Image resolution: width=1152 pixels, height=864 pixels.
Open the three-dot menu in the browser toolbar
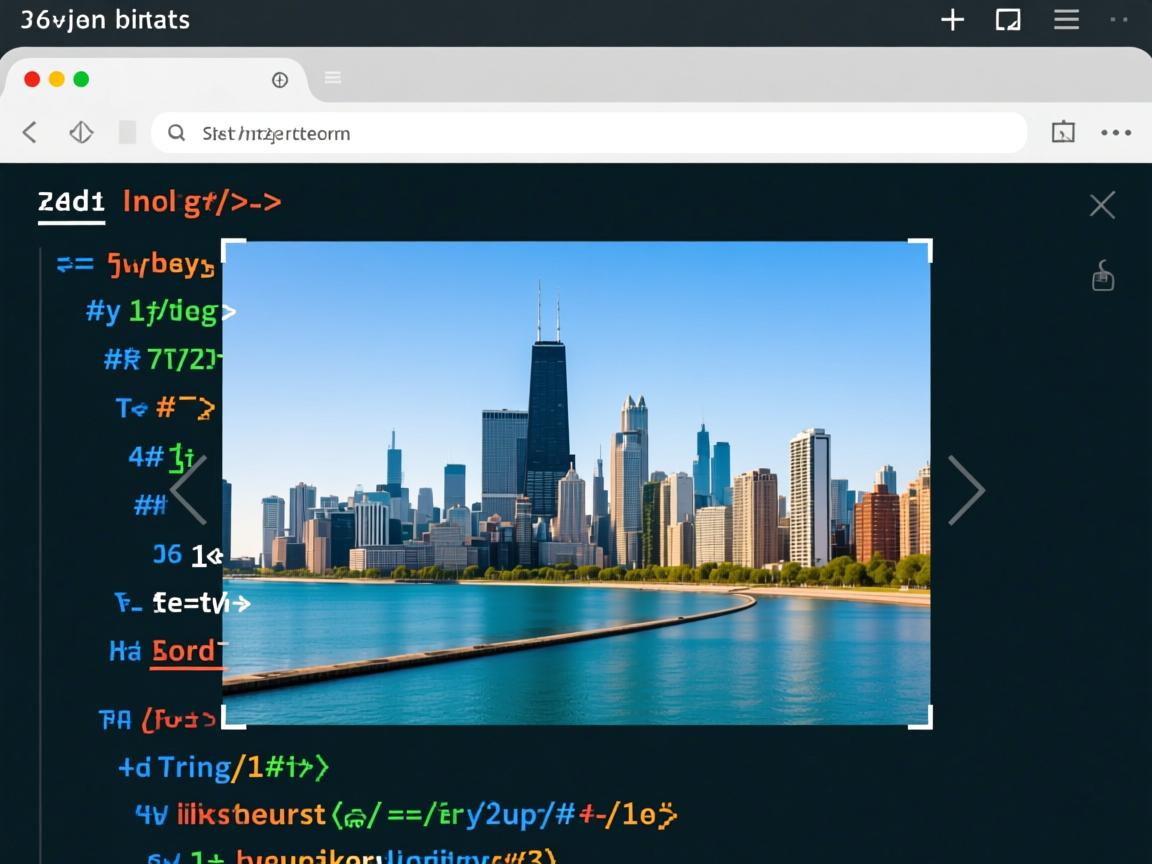(x=1115, y=132)
